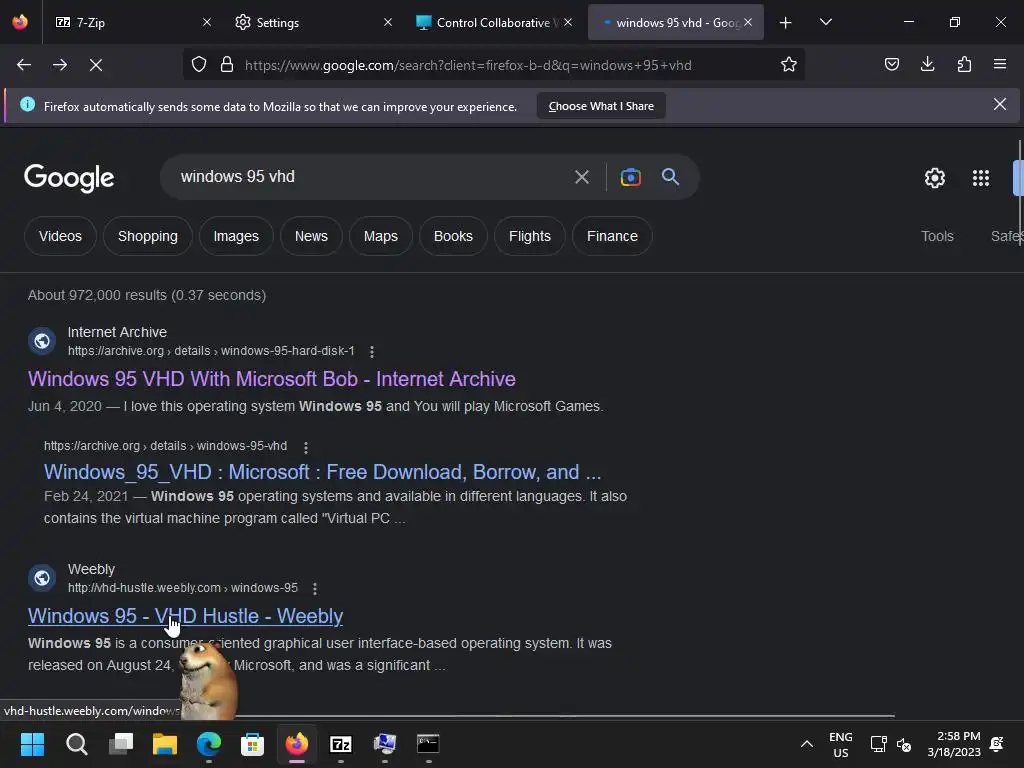Filter results by Finance
Image resolution: width=1024 pixels, height=768 pixels.
tap(612, 236)
